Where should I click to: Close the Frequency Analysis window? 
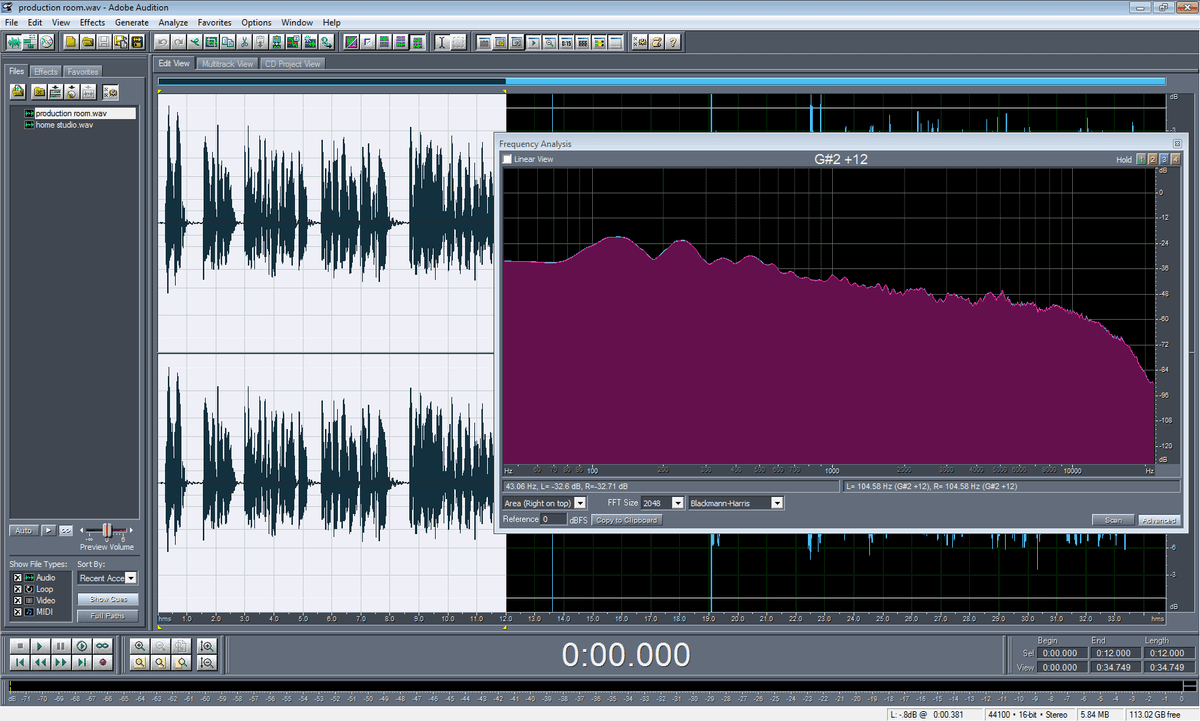(x=1176, y=144)
